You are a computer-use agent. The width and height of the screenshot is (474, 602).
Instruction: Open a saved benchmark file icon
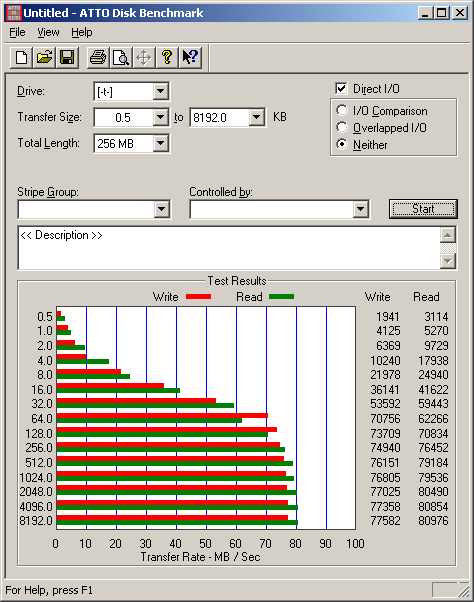click(x=45, y=58)
